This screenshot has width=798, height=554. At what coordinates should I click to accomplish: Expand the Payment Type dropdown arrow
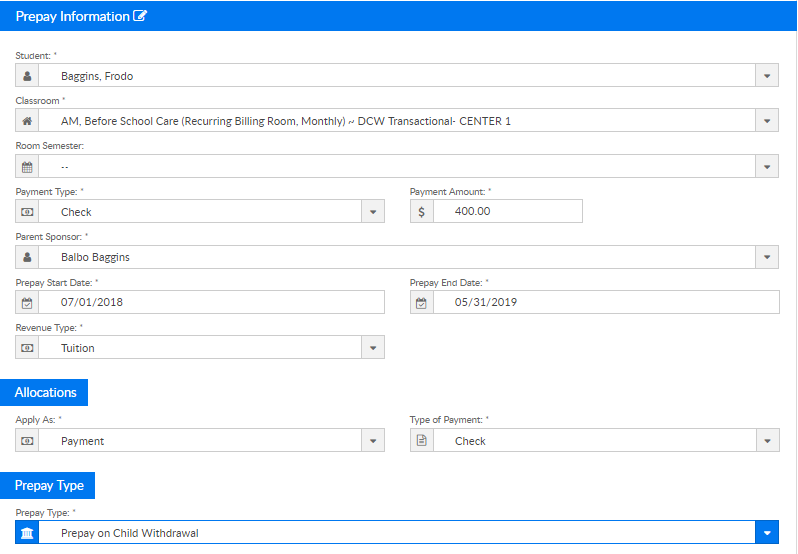[x=373, y=212]
